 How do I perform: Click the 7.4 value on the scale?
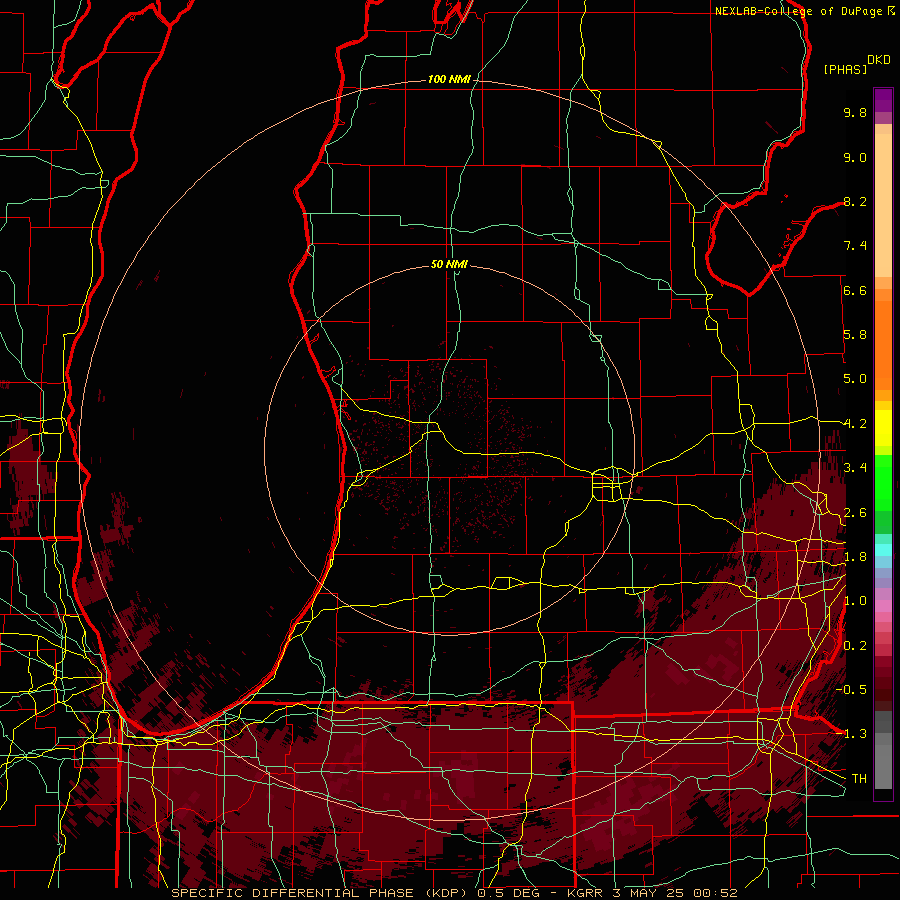point(855,246)
